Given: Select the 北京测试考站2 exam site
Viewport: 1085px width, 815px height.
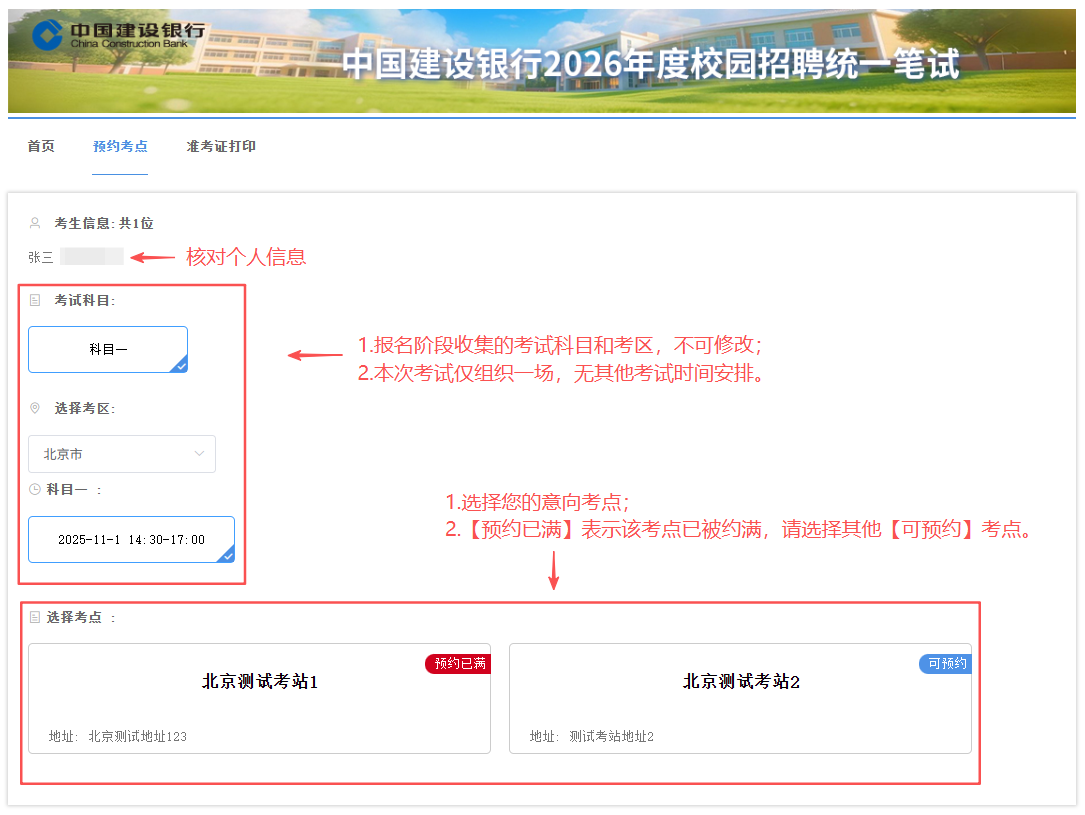Looking at the screenshot, I should 740,698.
